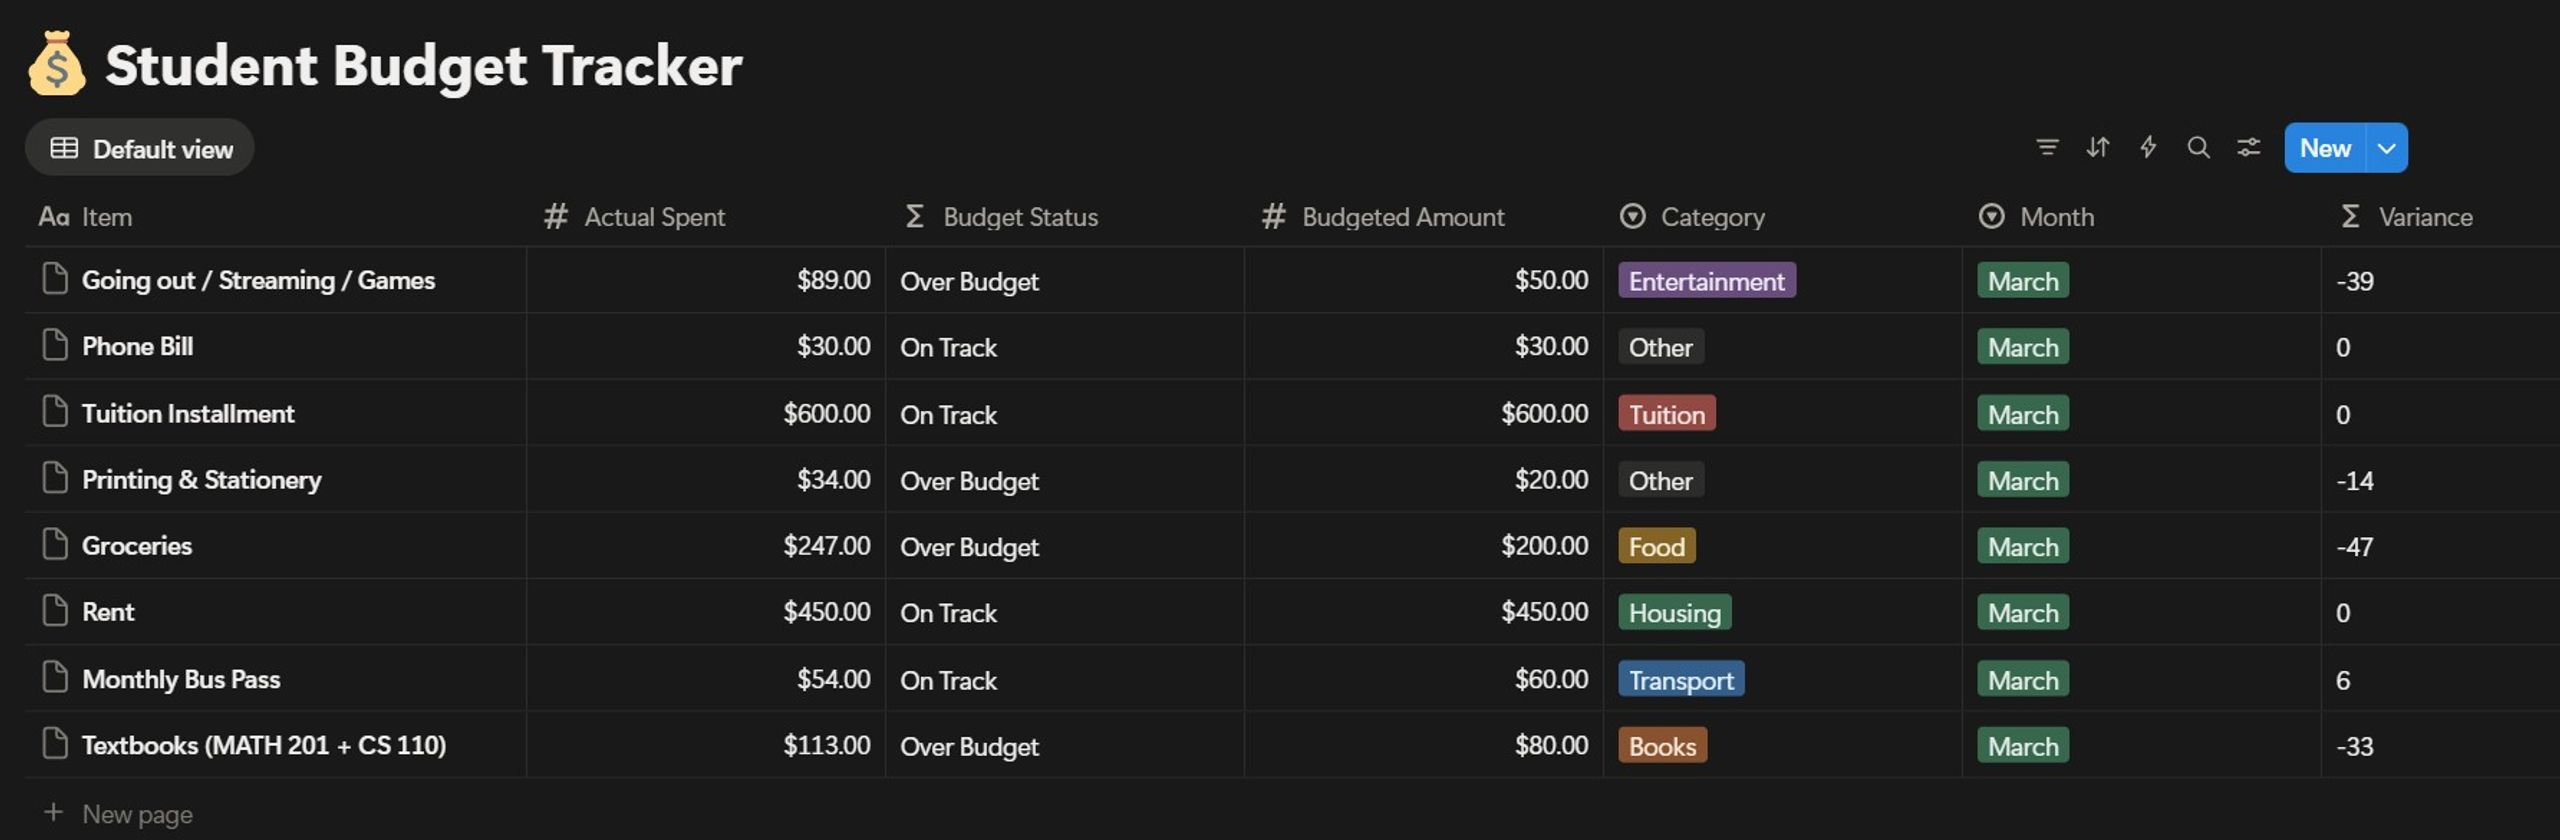Select the Student Budget Tracker title
Viewport: 2560px width, 840px height.
[x=423, y=66]
